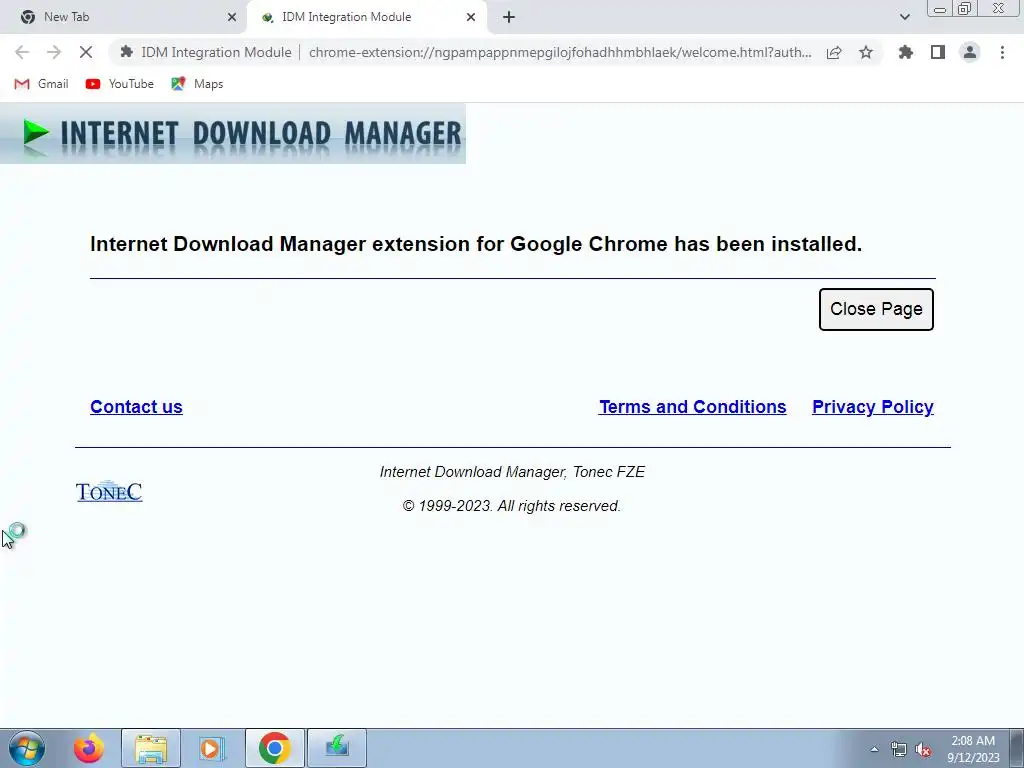Click the installed confirmation heading text

click(x=476, y=244)
